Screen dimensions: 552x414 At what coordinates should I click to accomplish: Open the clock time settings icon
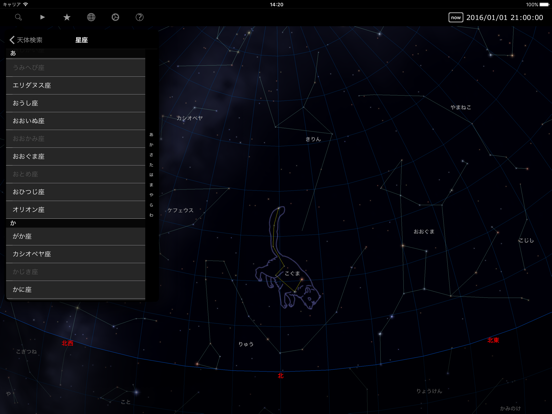coord(115,17)
